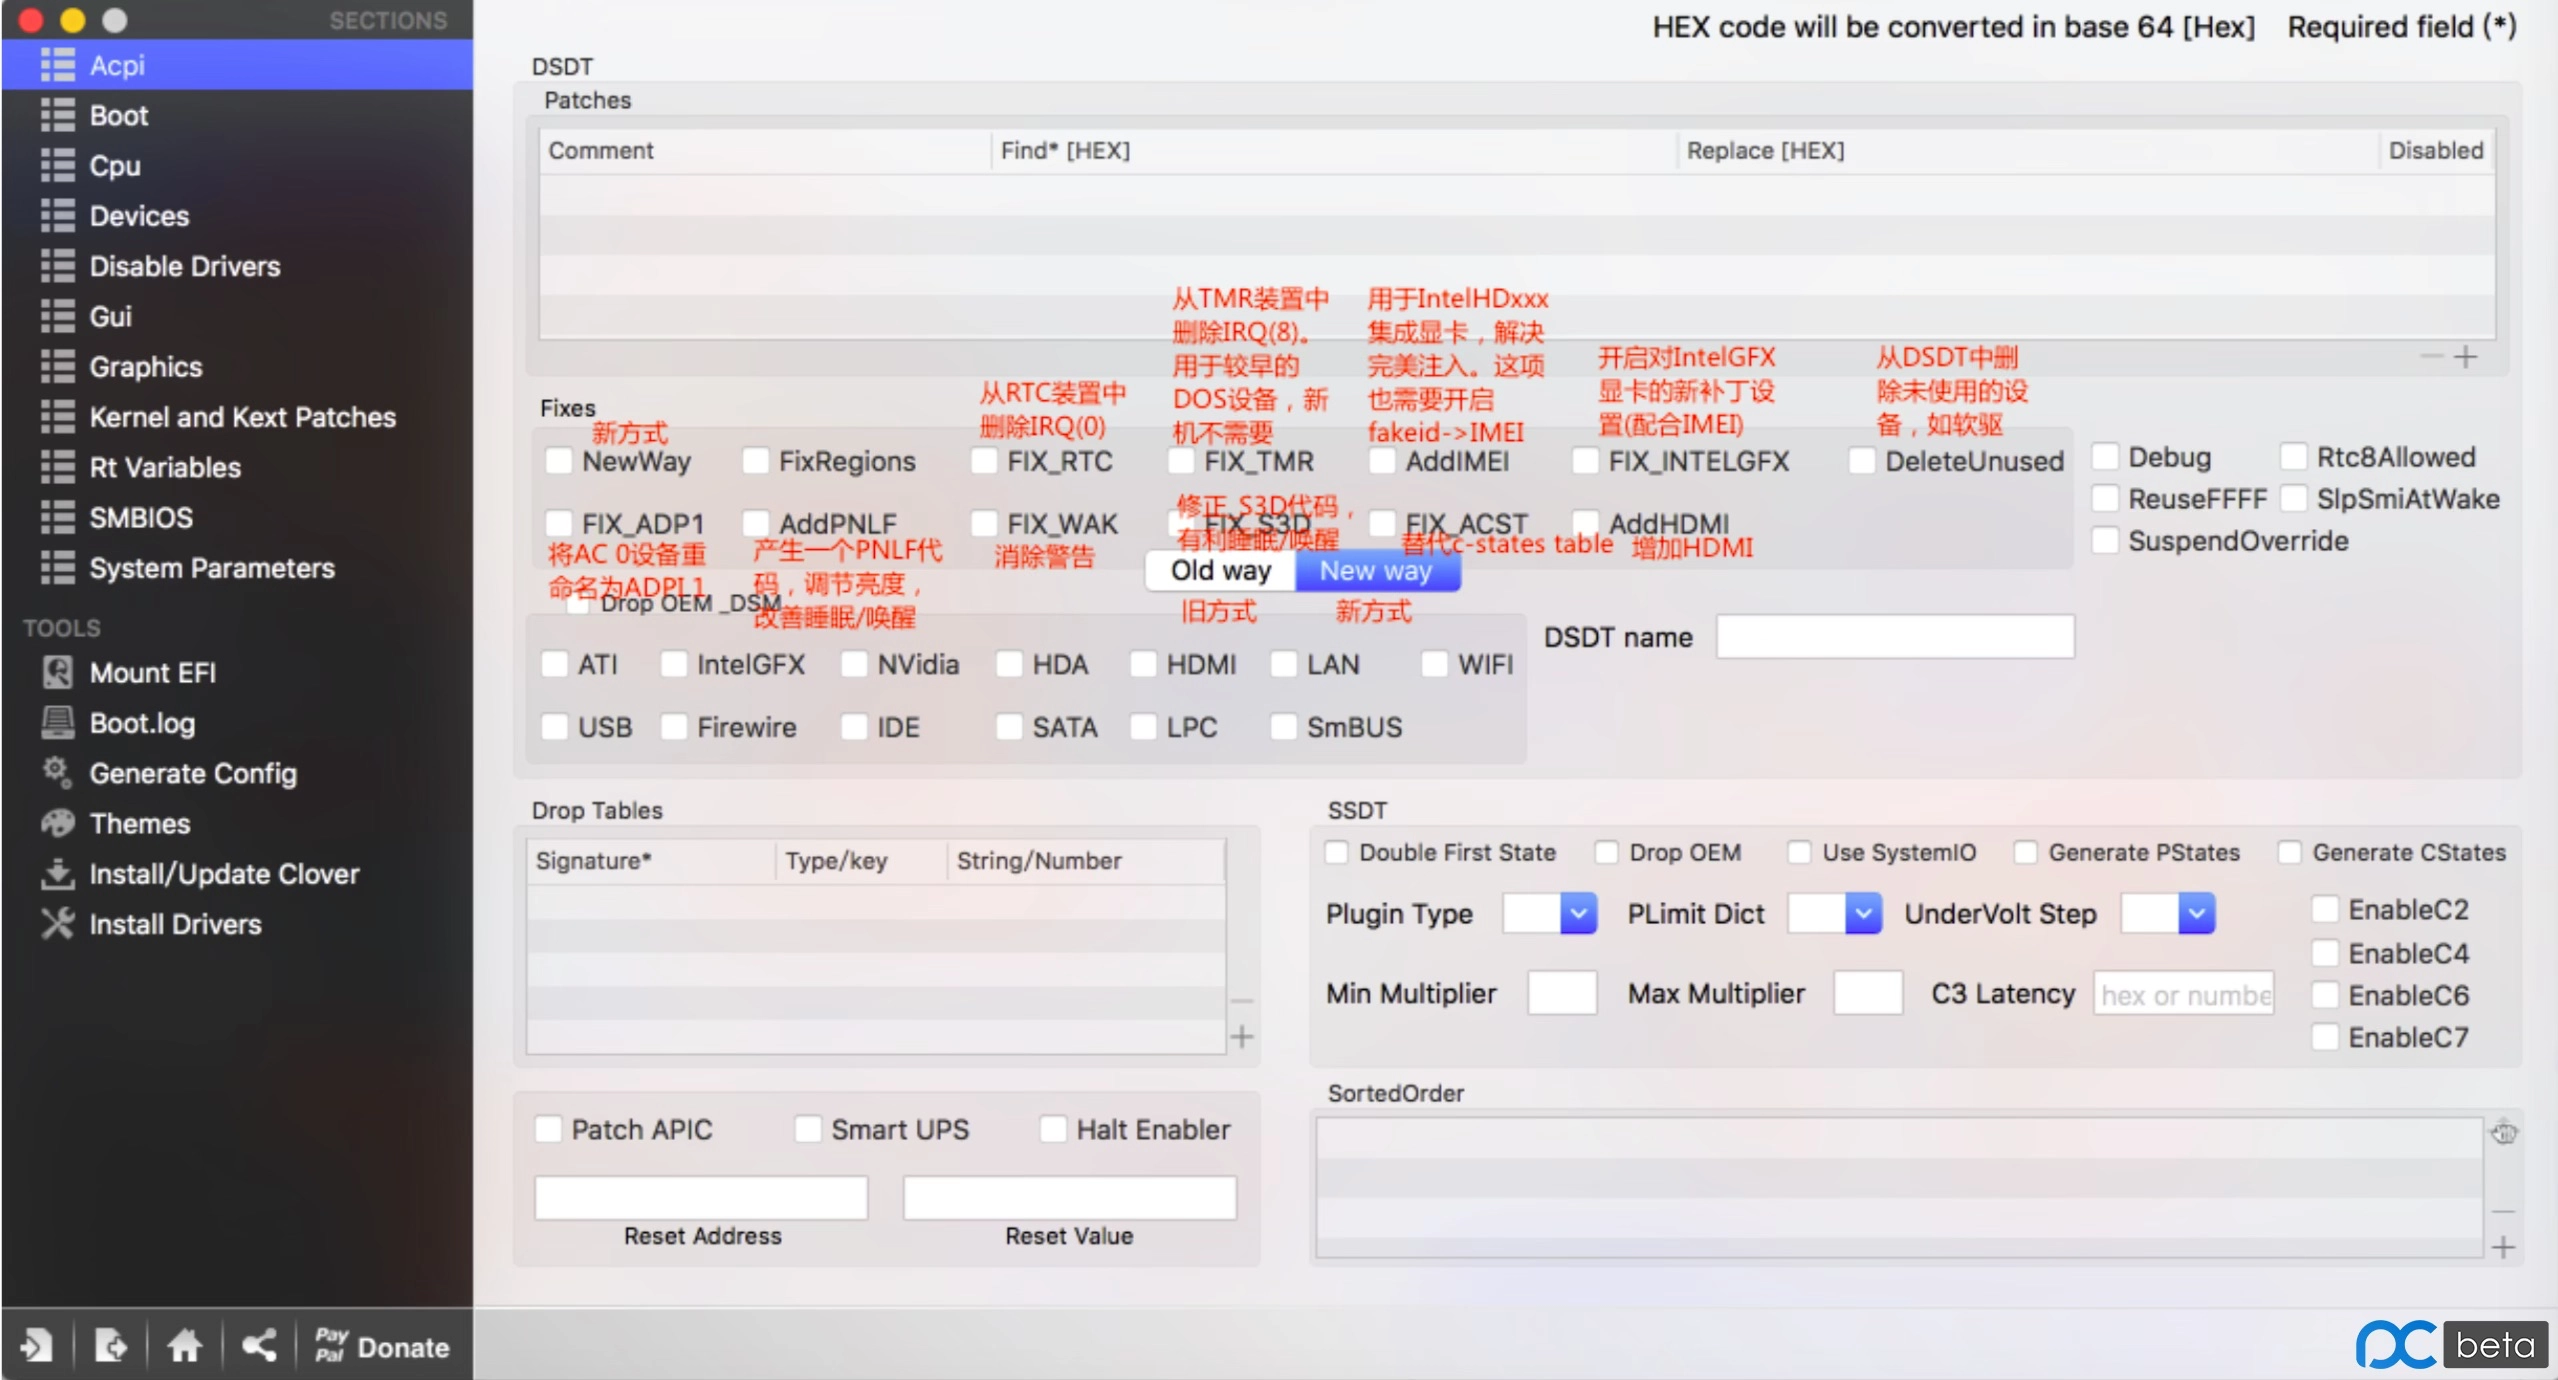Click the home icon in bottom bar
This screenshot has height=1380, width=2558.
point(184,1346)
